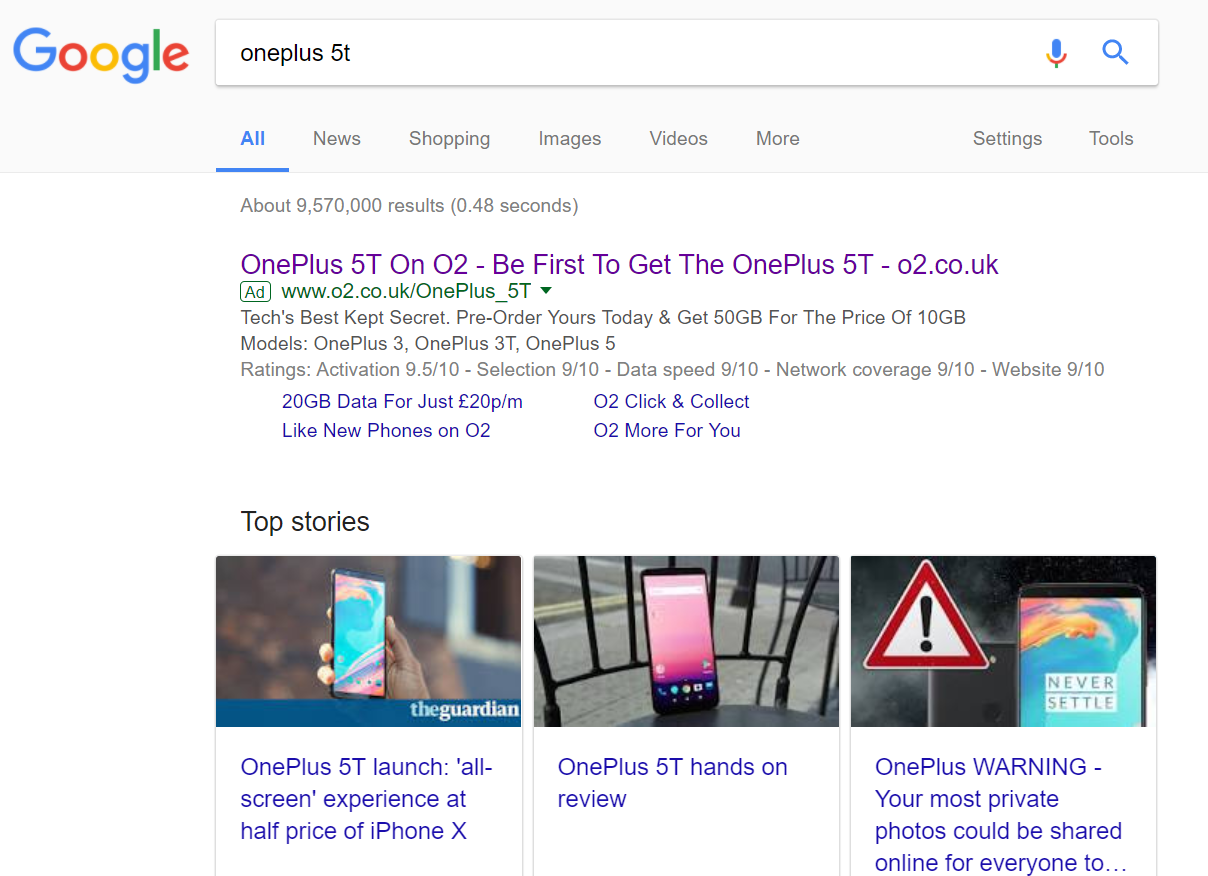Image resolution: width=1208 pixels, height=876 pixels.
Task: Open OnePlus 5T launch 'all-screen' experience story
Action: coord(367,799)
